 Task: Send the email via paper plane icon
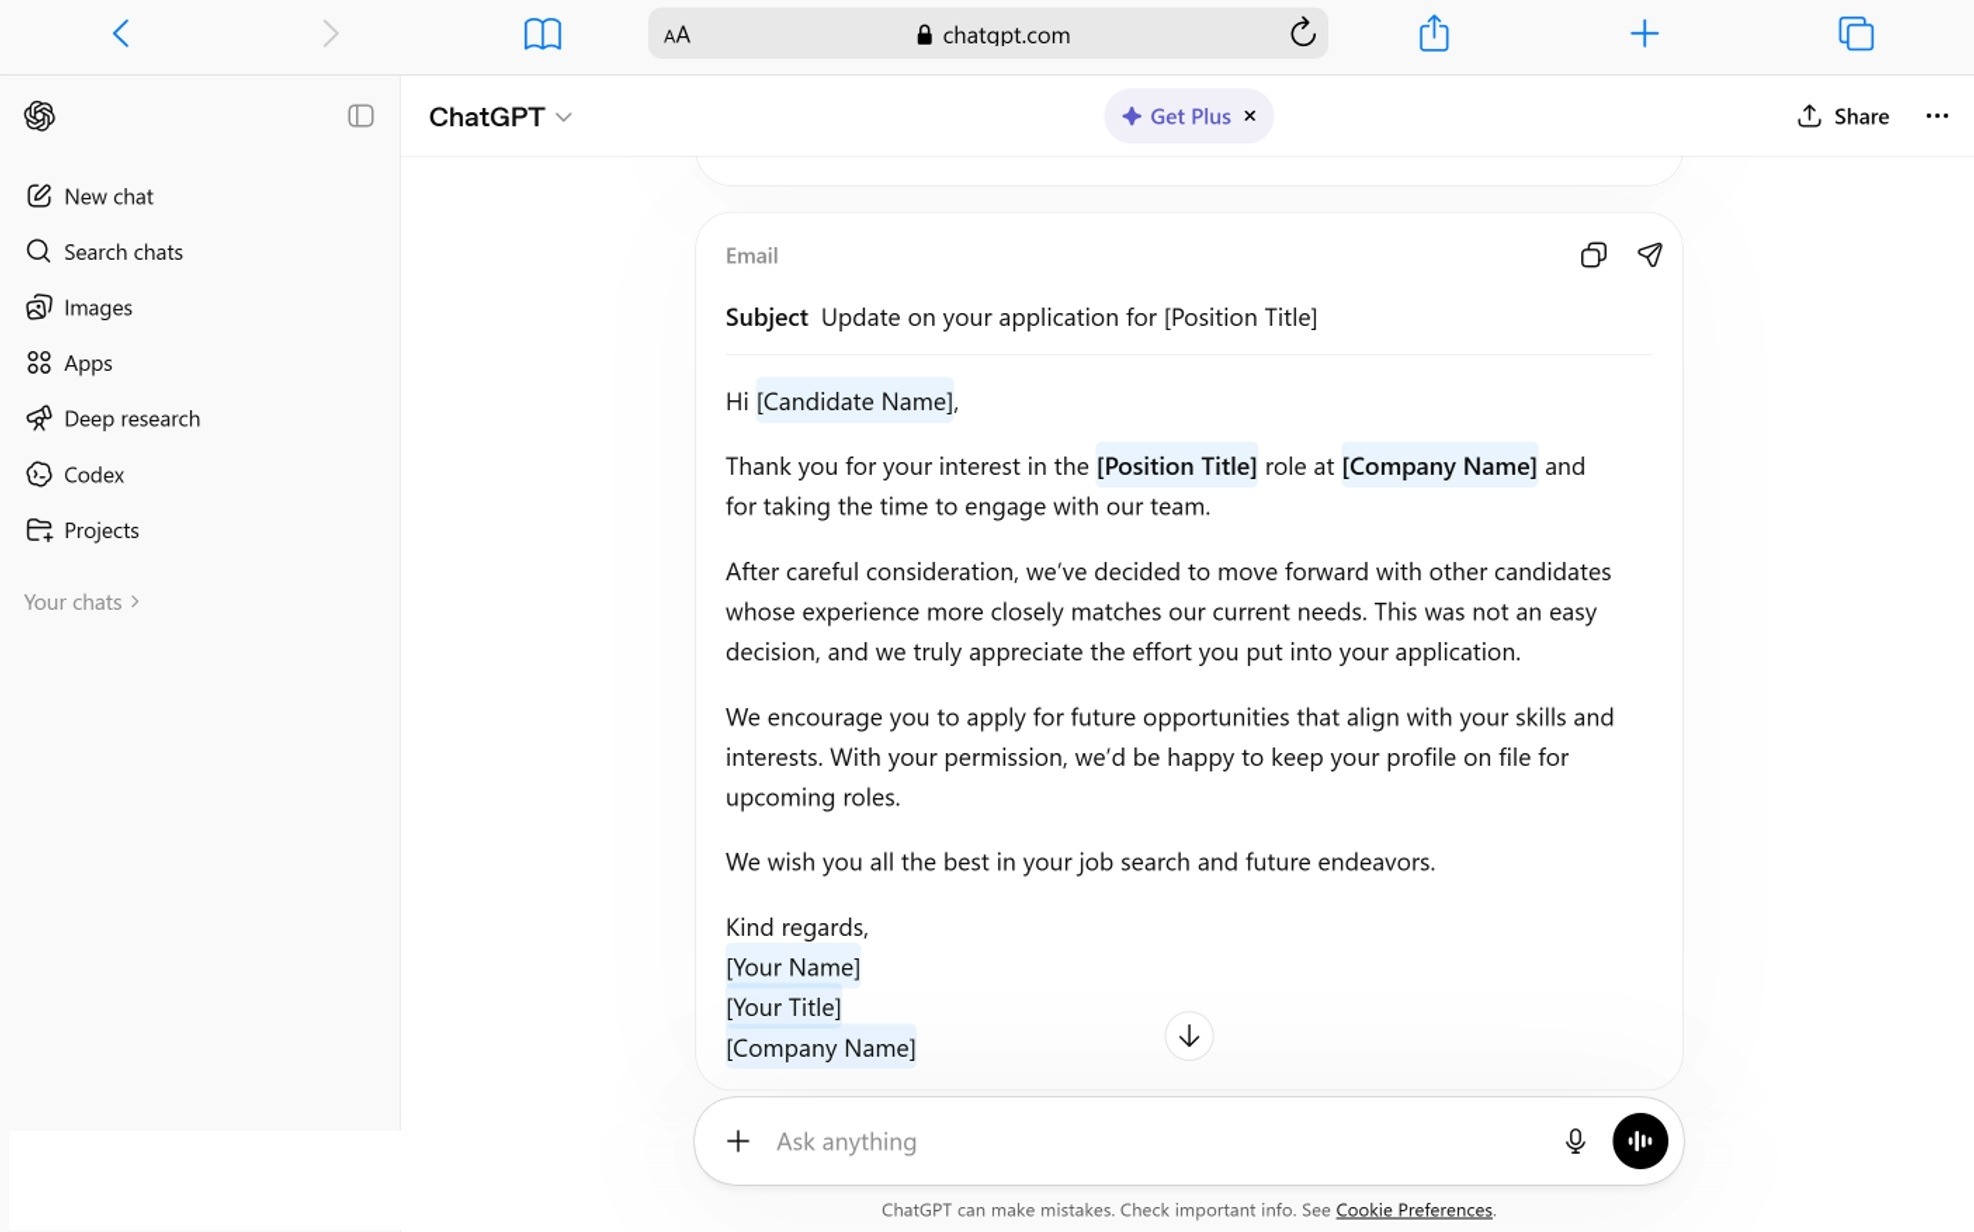[x=1649, y=255]
